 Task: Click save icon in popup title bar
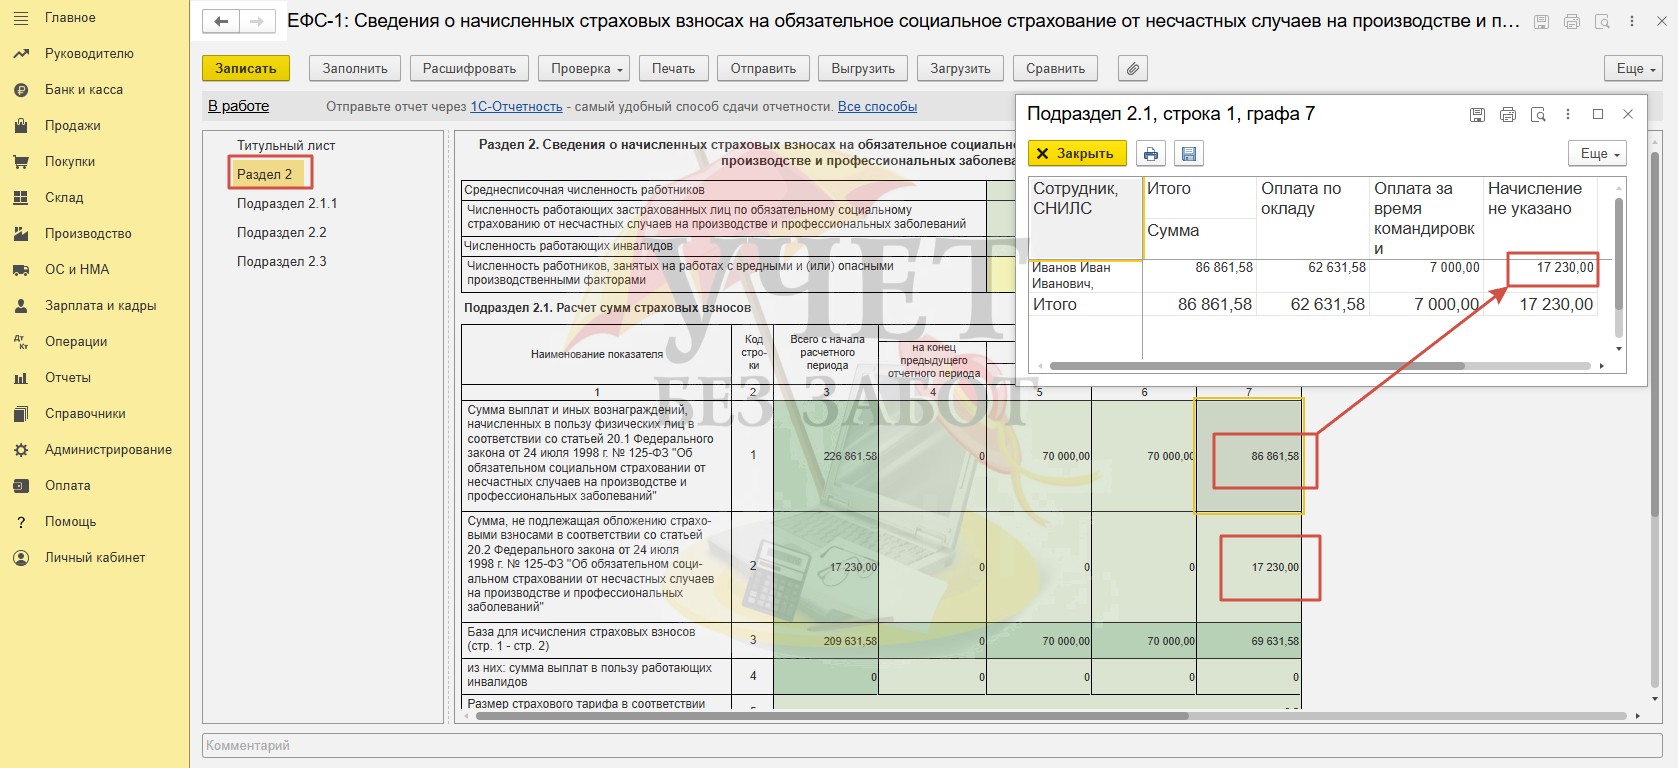[x=1477, y=115]
